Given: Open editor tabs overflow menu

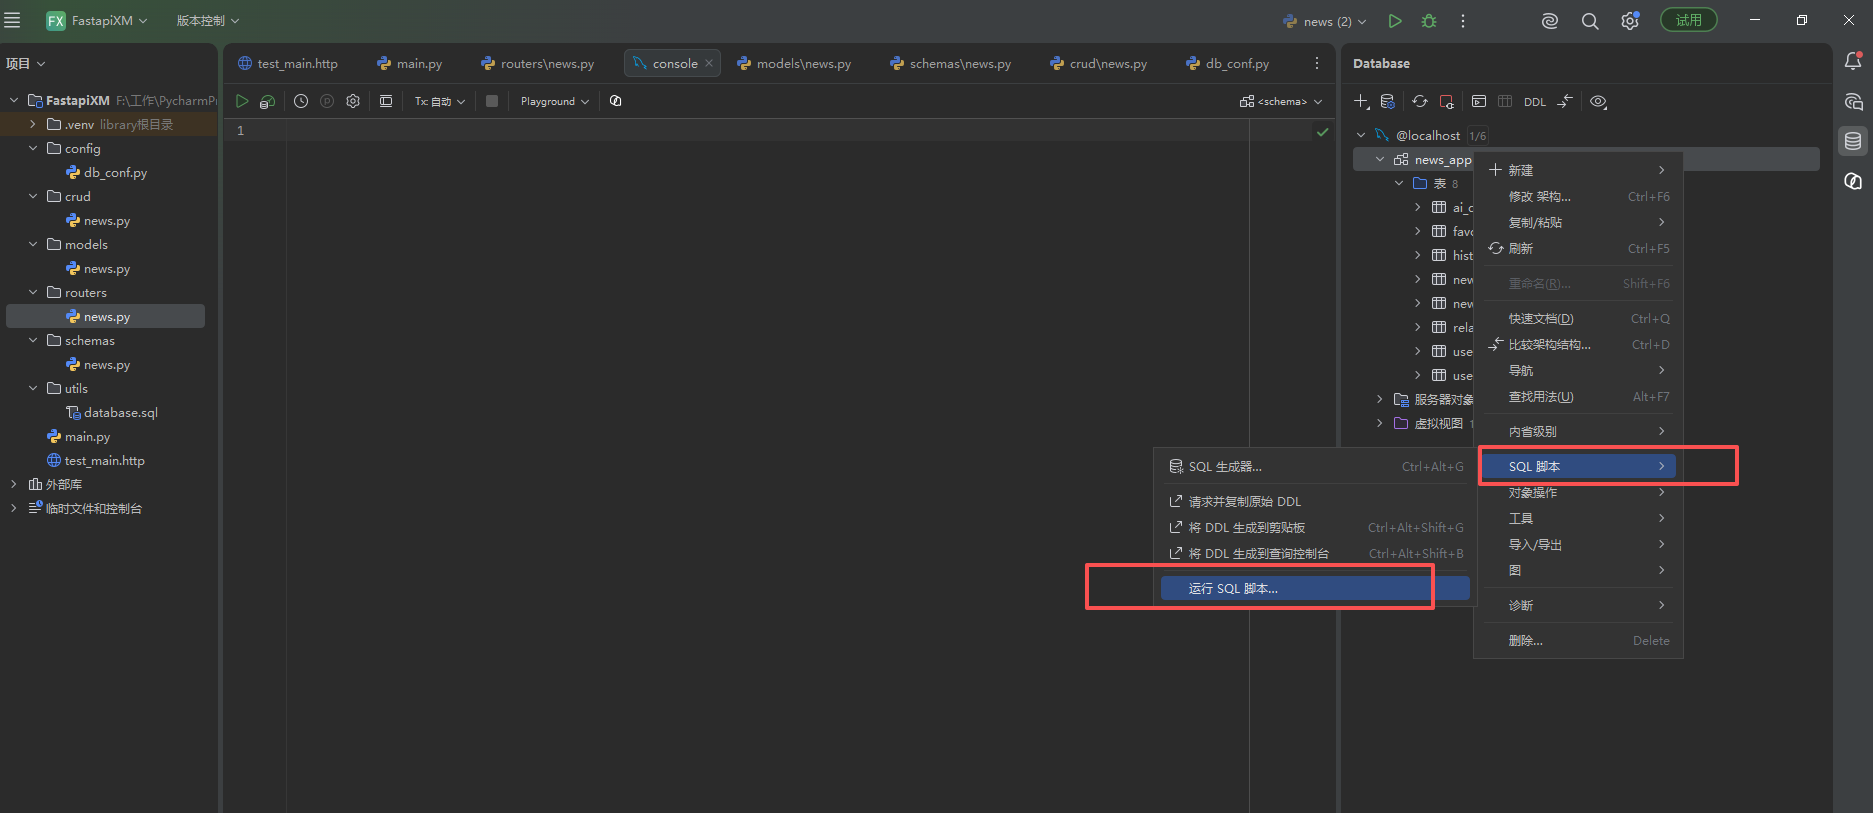Looking at the screenshot, I should (x=1317, y=63).
